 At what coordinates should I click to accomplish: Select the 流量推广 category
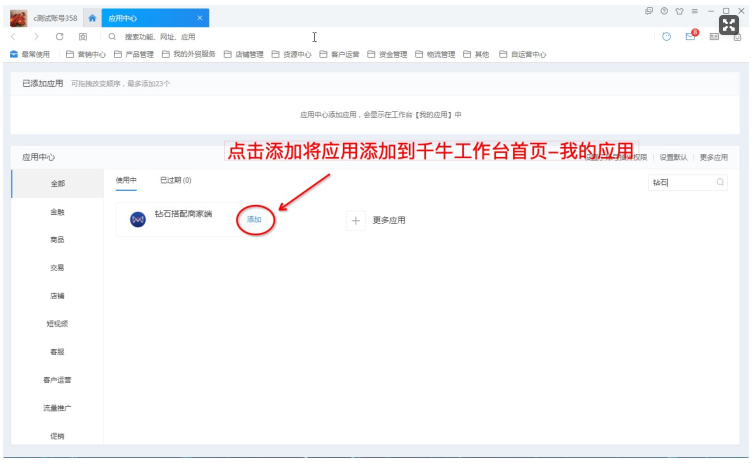pyautogui.click(x=57, y=408)
